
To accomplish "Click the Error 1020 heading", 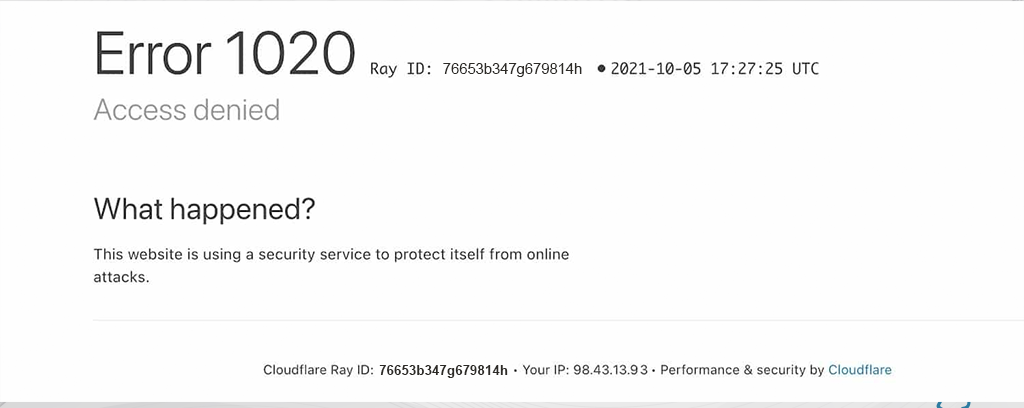I will point(224,54).
